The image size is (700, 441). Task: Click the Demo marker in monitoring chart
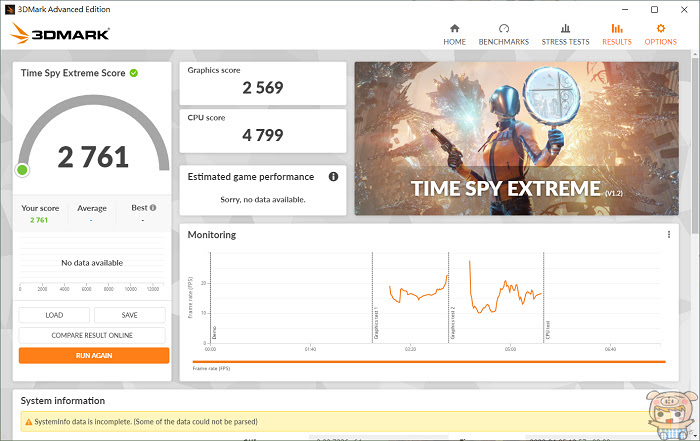211,297
